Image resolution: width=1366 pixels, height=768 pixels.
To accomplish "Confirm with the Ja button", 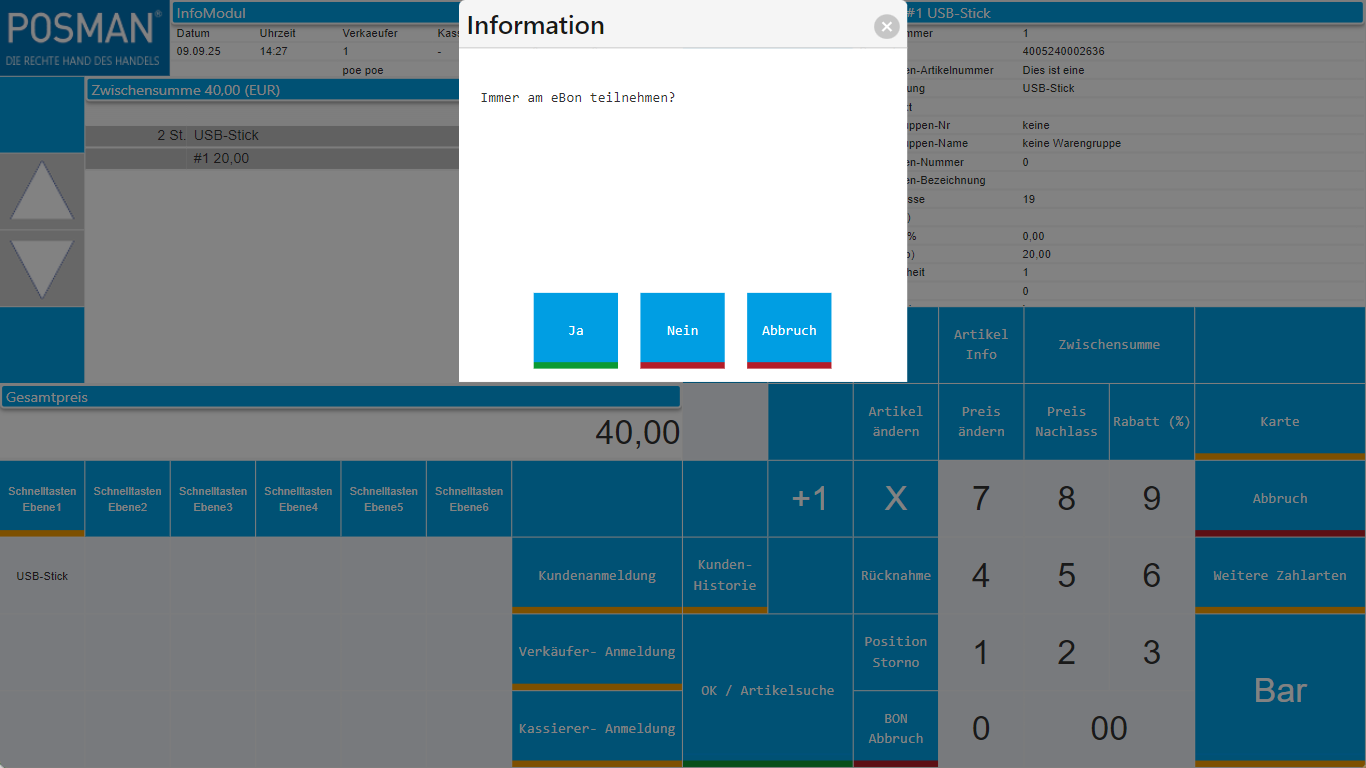I will pyautogui.click(x=575, y=330).
